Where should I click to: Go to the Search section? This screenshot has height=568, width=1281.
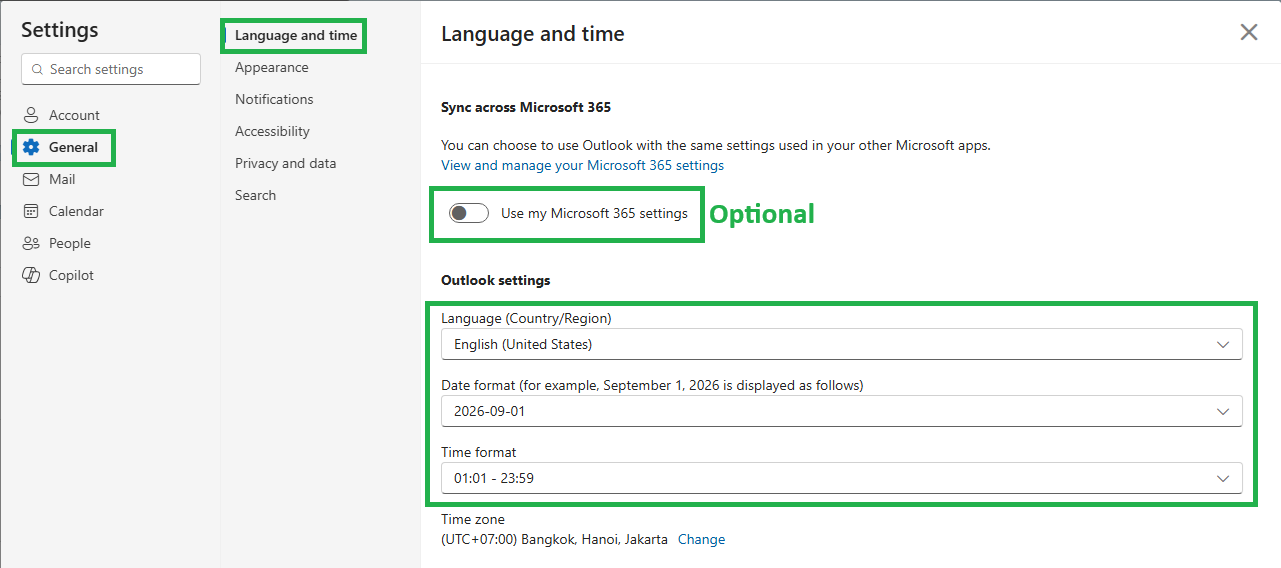[255, 195]
